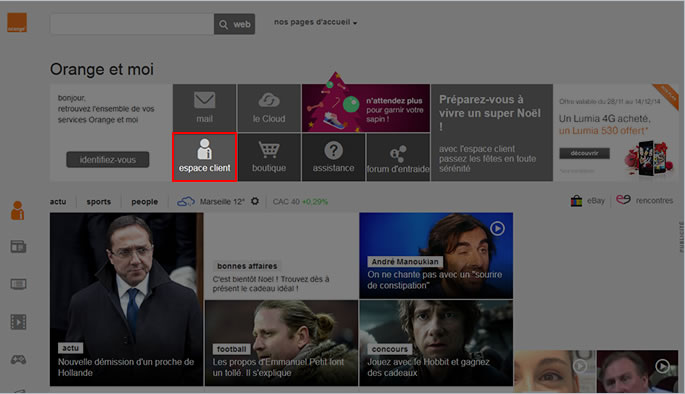Click the search input field
This screenshot has width=685, height=394.
pyautogui.click(x=132, y=24)
